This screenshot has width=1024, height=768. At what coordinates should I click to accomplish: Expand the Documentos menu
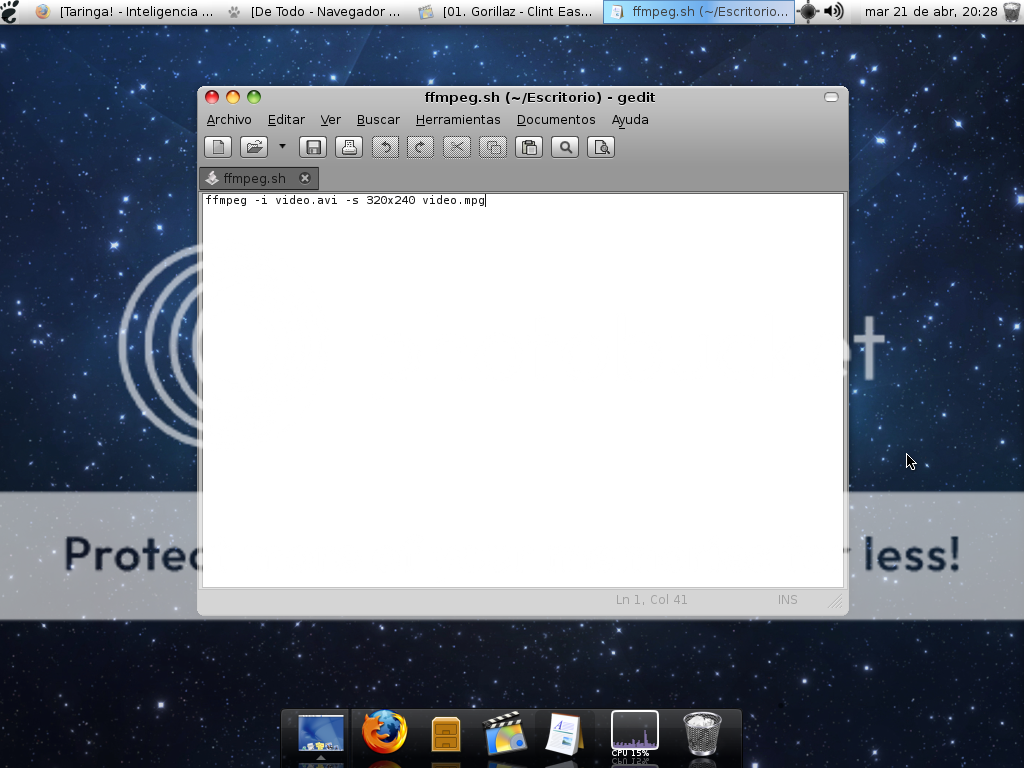pyautogui.click(x=556, y=119)
